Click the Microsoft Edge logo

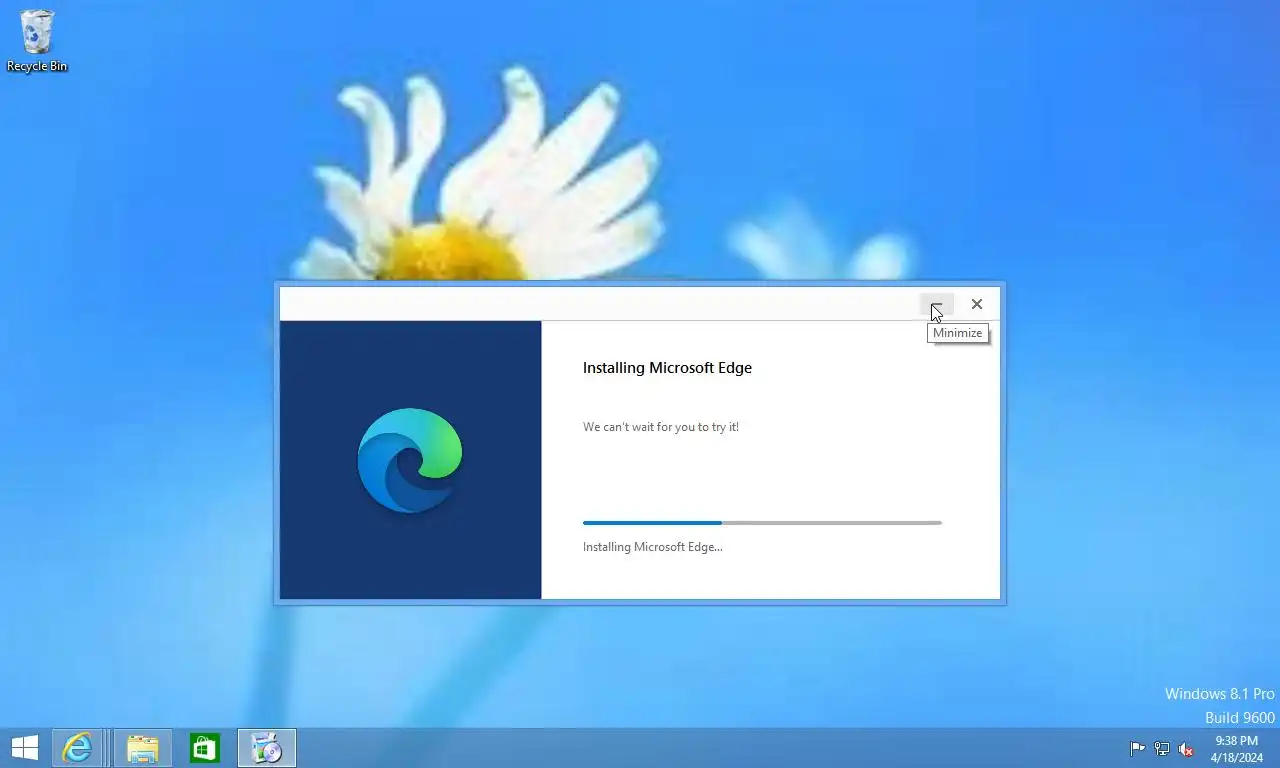point(410,460)
